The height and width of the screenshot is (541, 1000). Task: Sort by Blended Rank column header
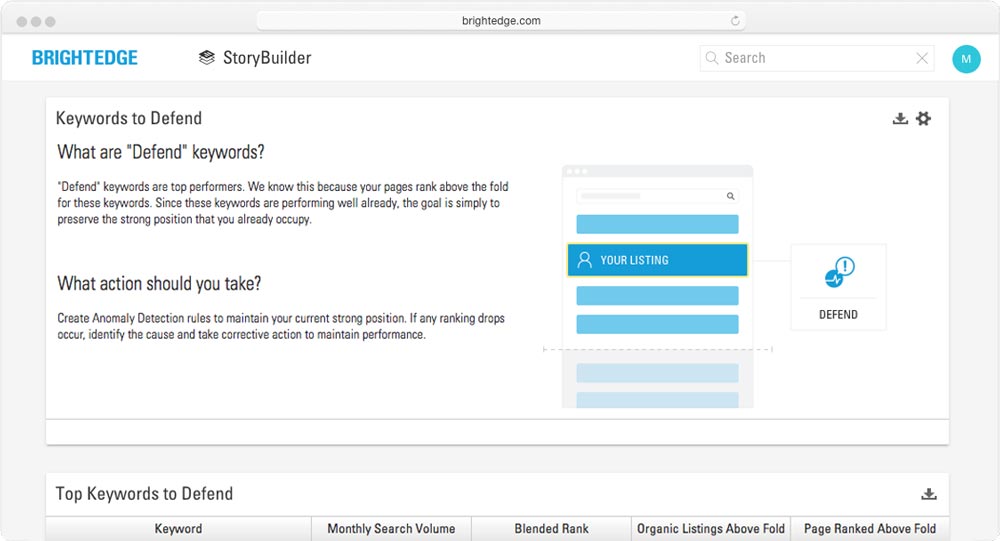coord(551,529)
